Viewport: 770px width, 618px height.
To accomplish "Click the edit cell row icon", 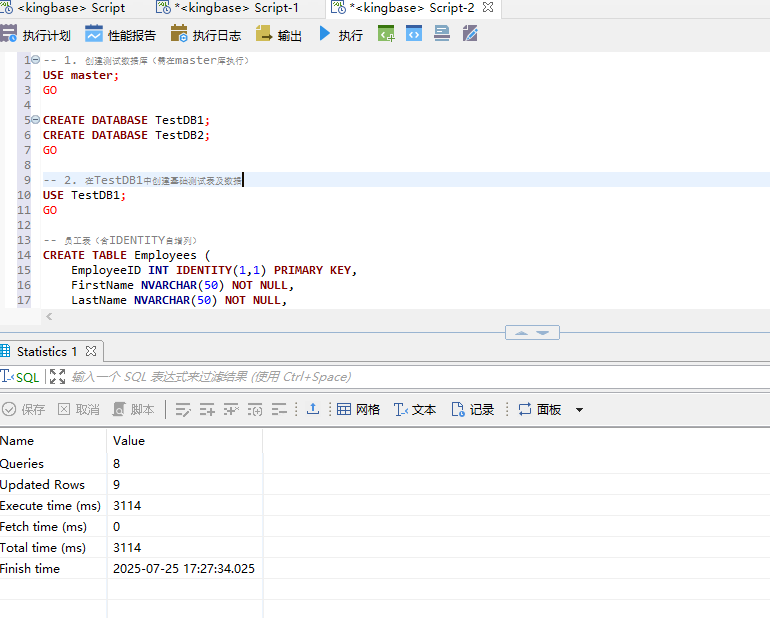I will [183, 409].
